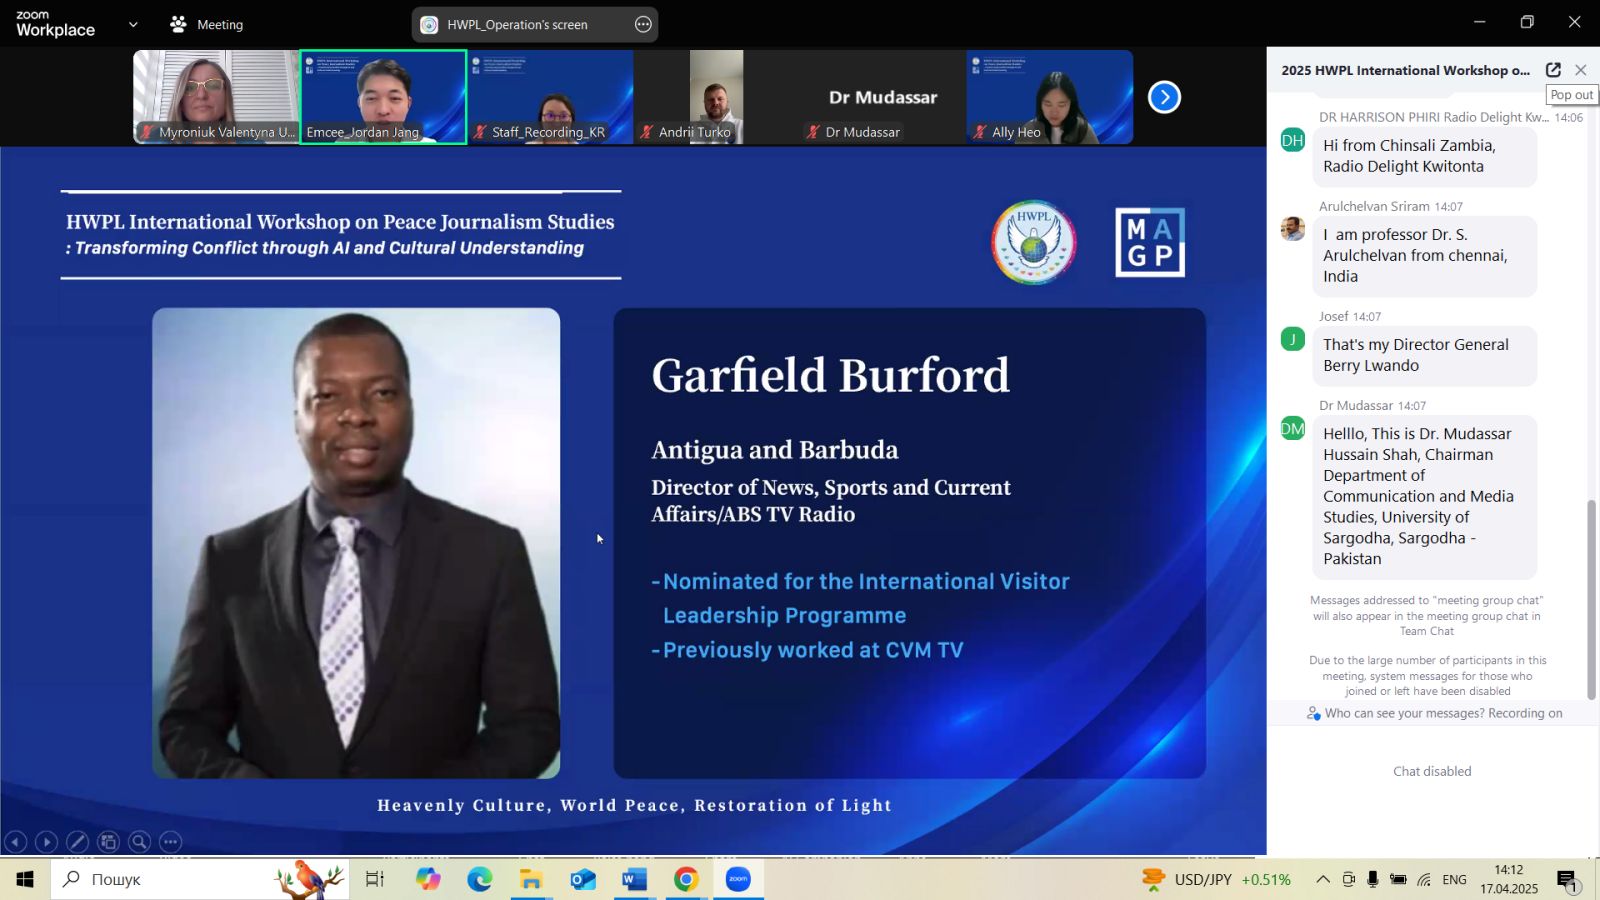The height and width of the screenshot is (900, 1600).
Task: Open Outlook from the taskbar
Action: coord(583,879)
